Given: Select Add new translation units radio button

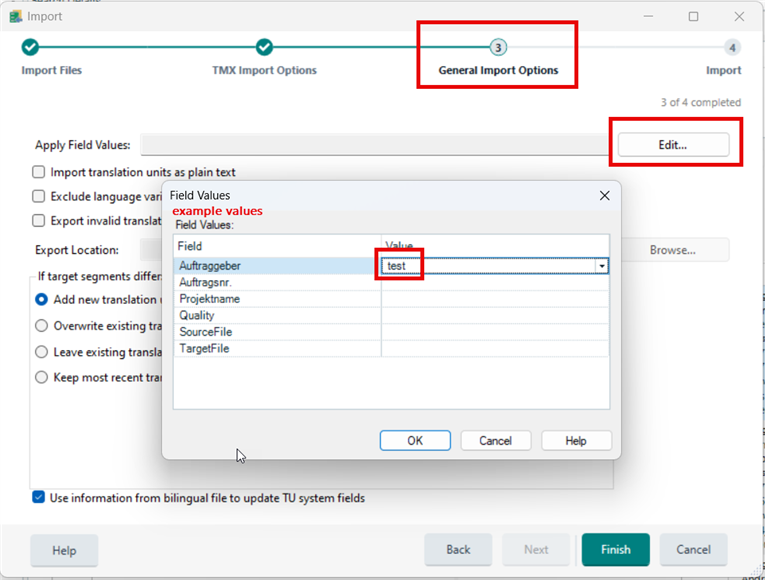Looking at the screenshot, I should click(x=41, y=299).
